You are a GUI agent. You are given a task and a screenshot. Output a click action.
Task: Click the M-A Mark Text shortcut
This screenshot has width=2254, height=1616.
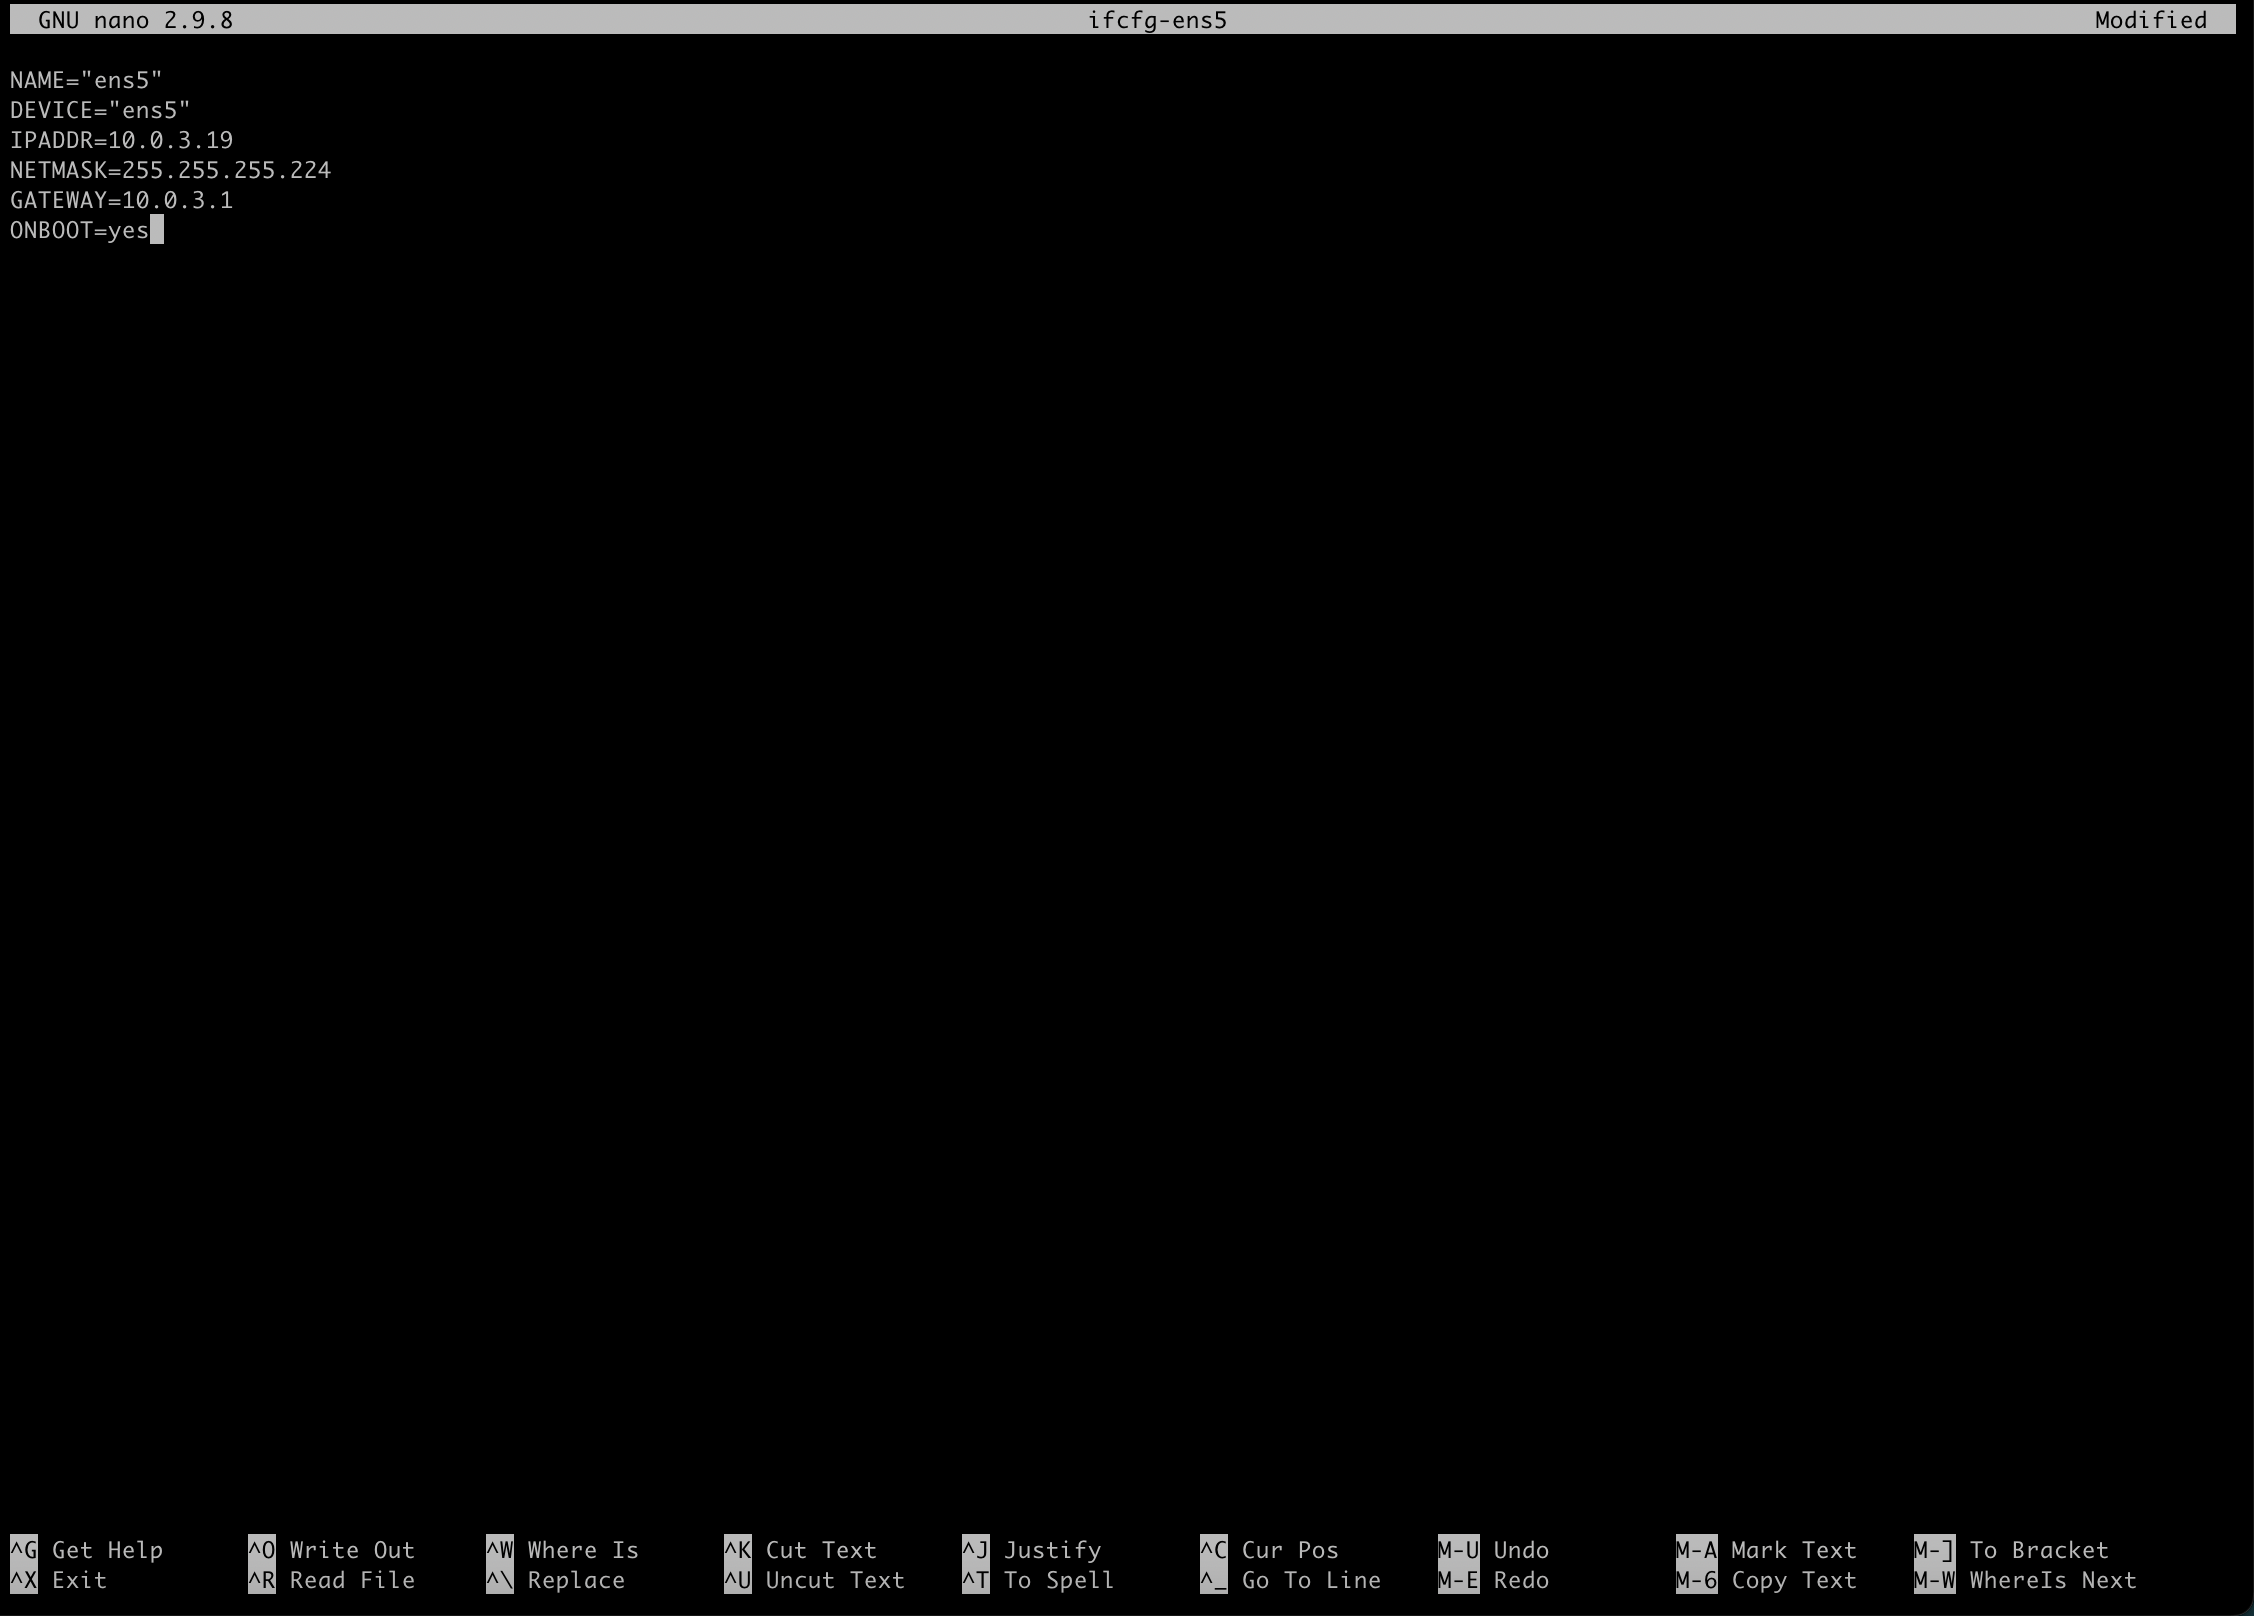(x=1766, y=1550)
